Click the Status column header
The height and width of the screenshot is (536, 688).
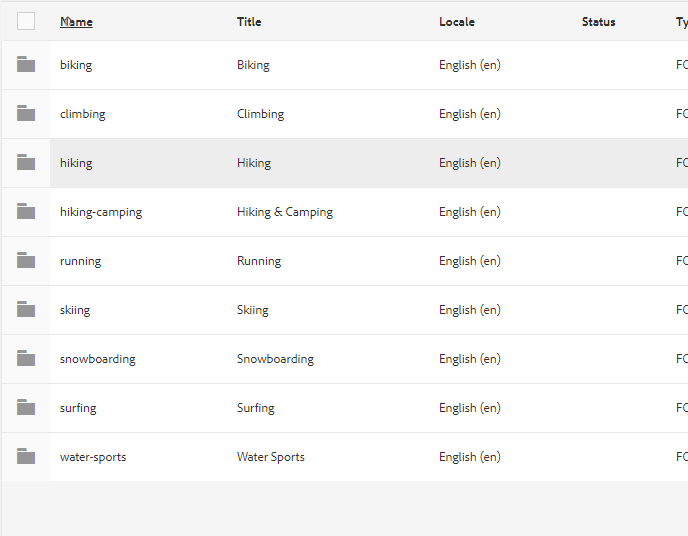click(598, 22)
